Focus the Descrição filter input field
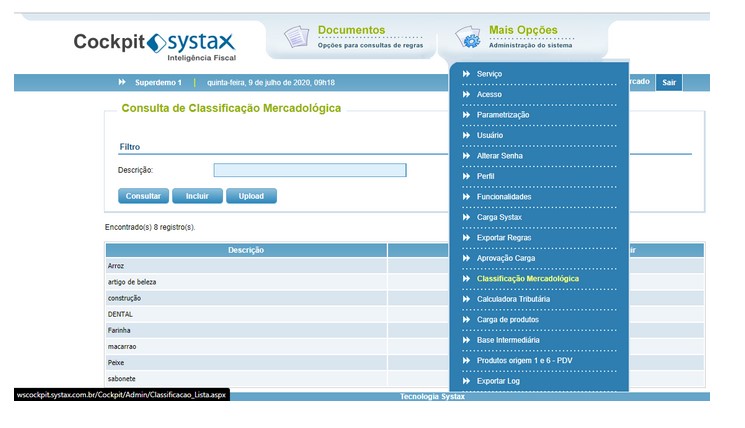 [310, 170]
